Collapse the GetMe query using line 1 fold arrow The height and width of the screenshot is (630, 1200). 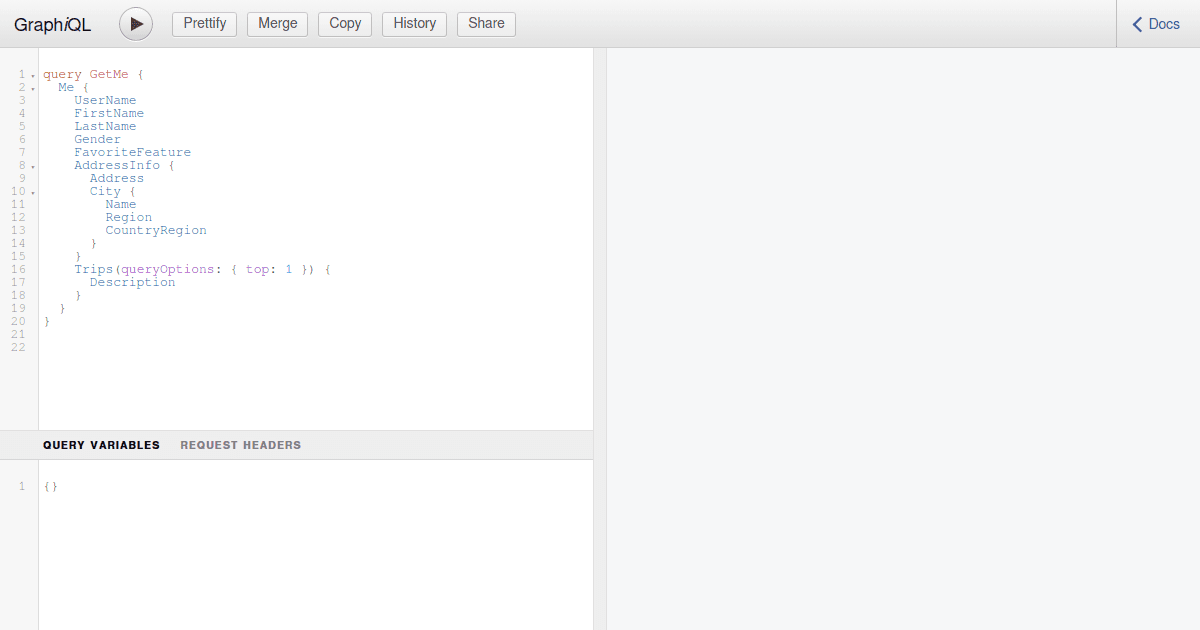(32, 74)
